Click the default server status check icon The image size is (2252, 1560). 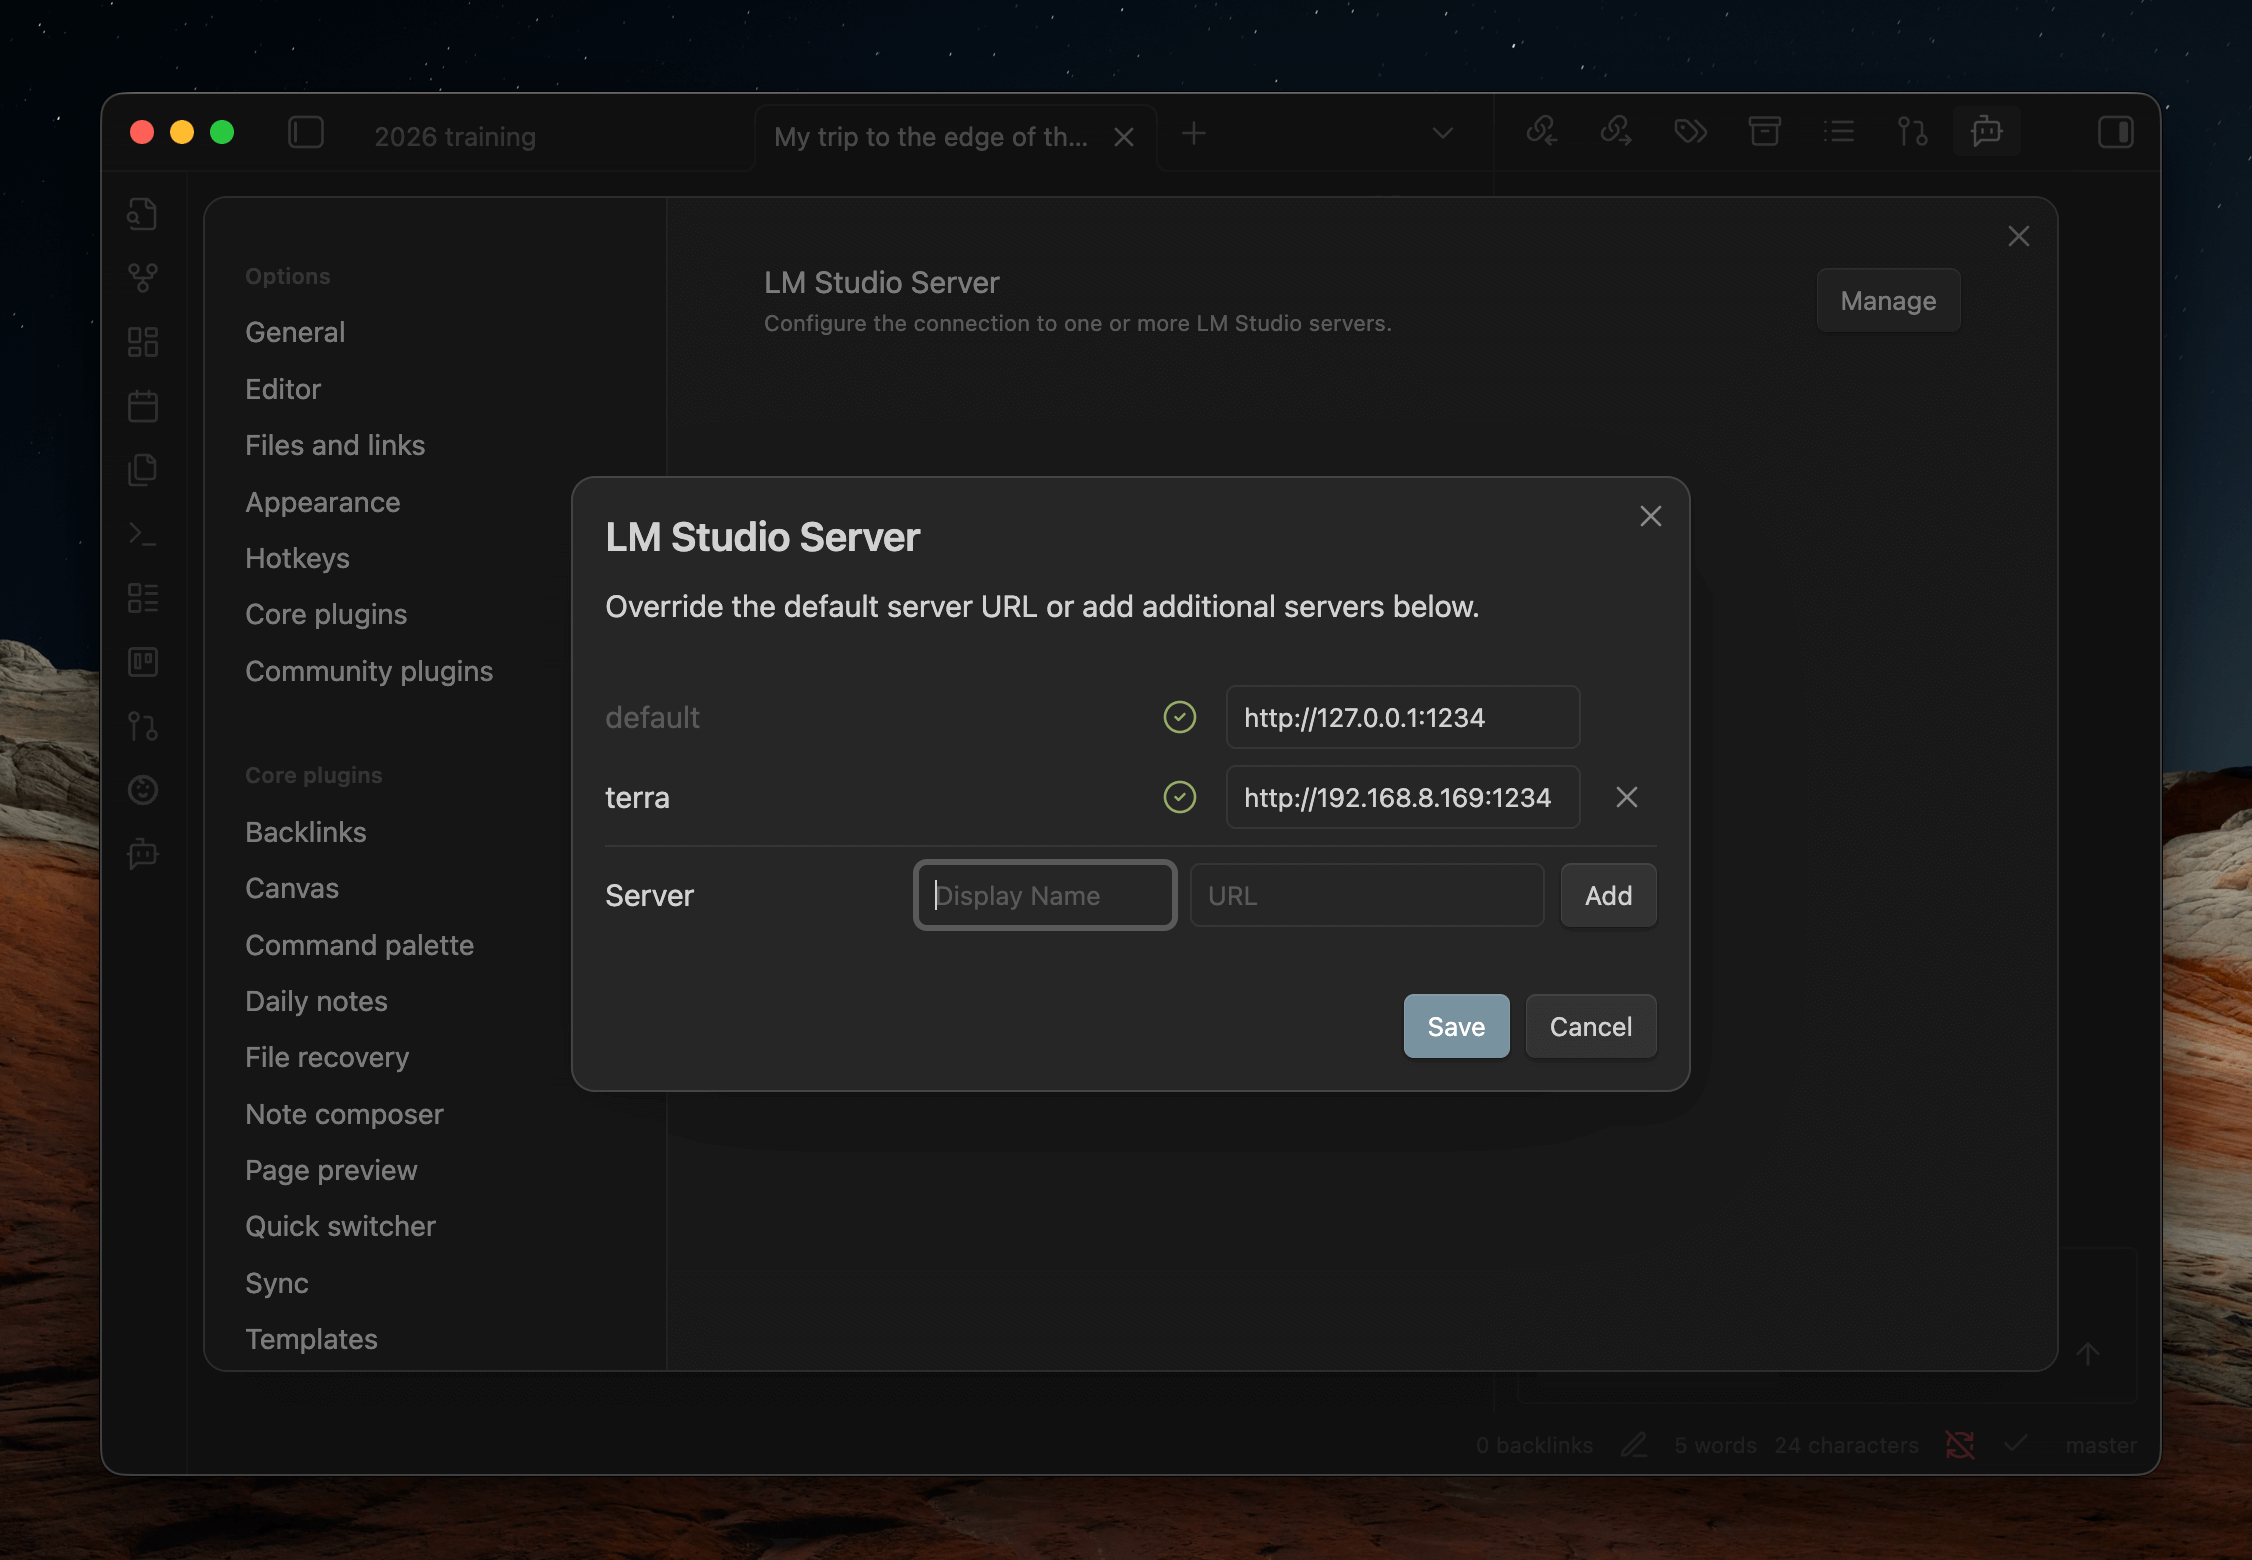[1180, 717]
